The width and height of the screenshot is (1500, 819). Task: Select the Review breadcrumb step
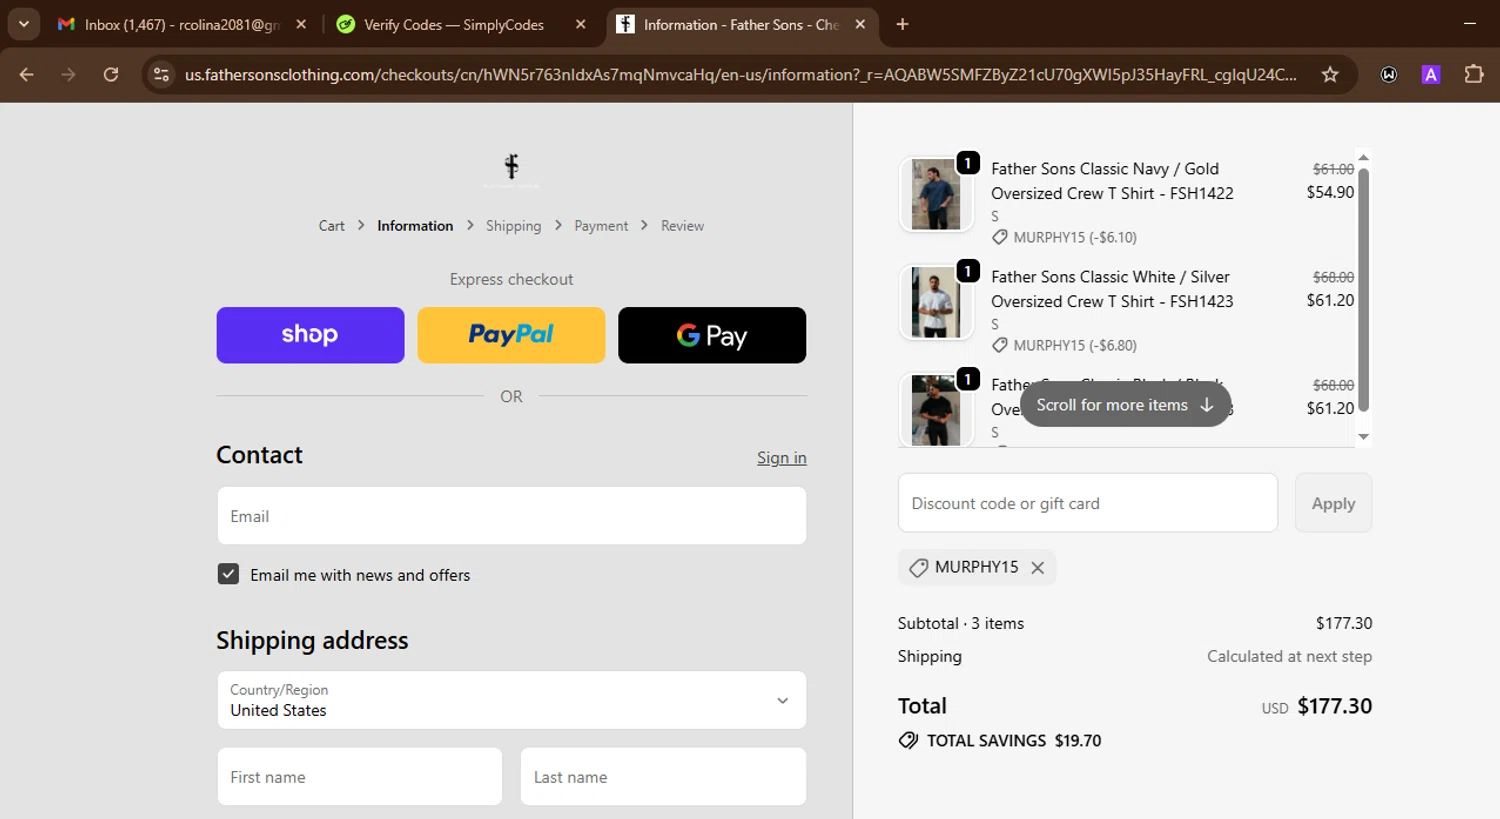coord(682,226)
